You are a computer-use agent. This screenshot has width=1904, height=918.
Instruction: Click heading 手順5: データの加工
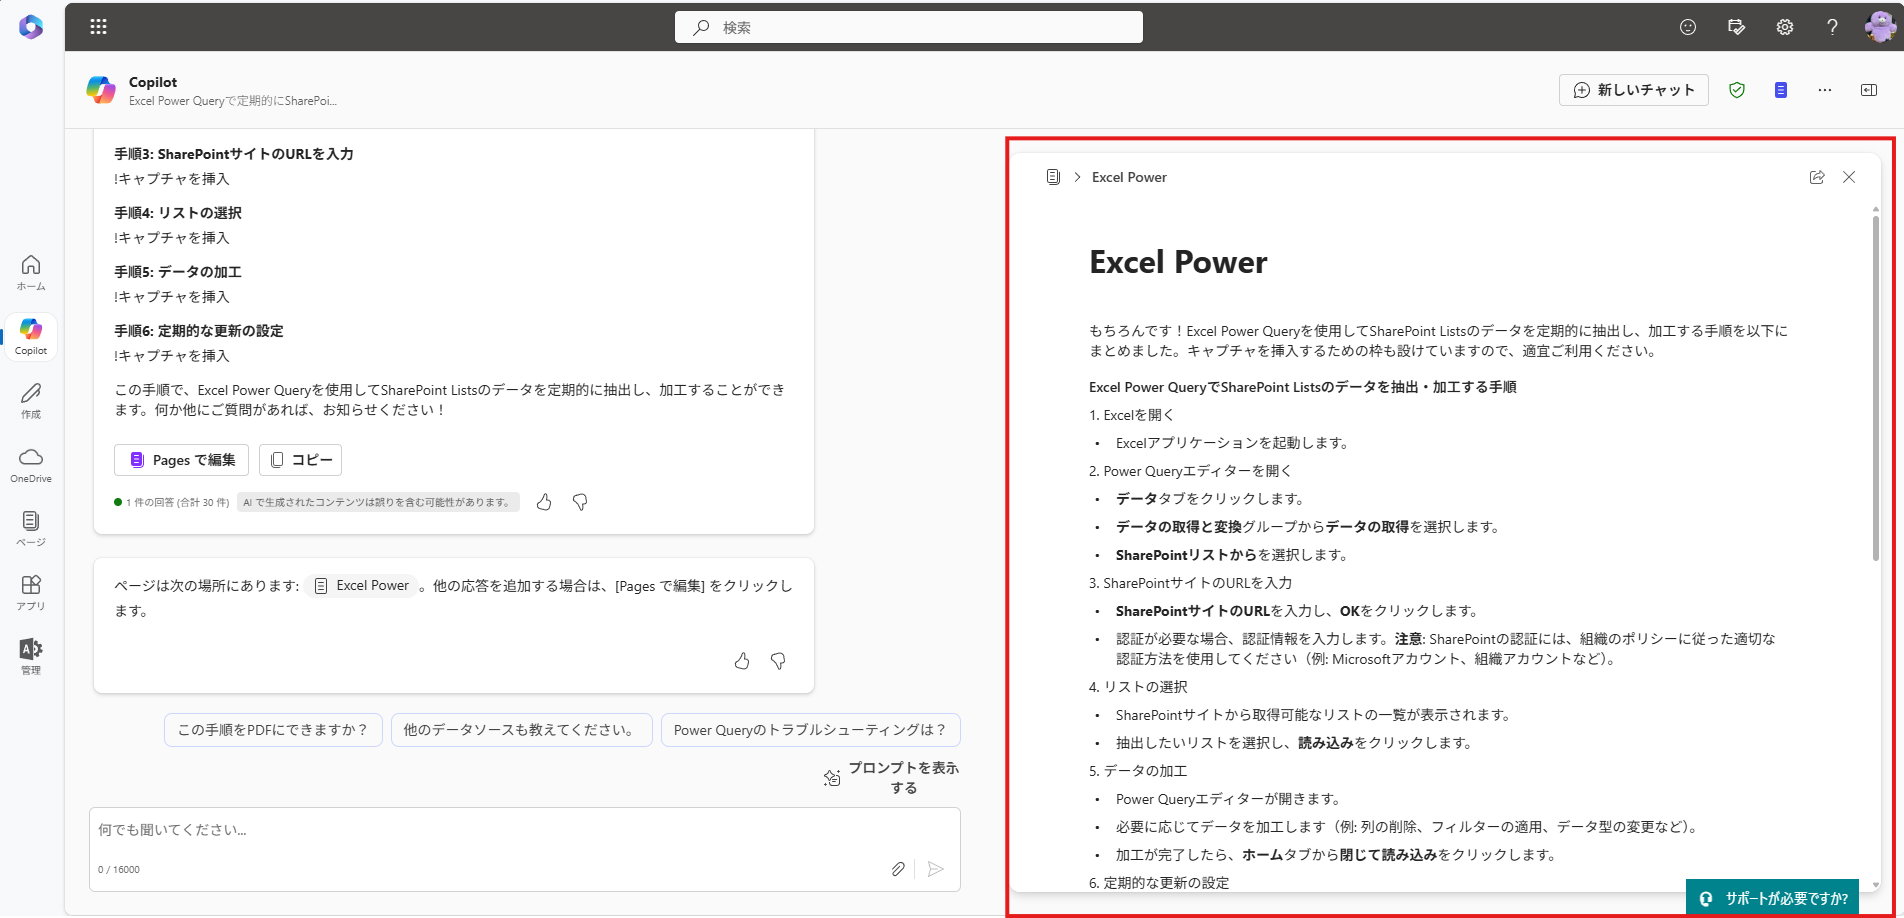point(178,272)
